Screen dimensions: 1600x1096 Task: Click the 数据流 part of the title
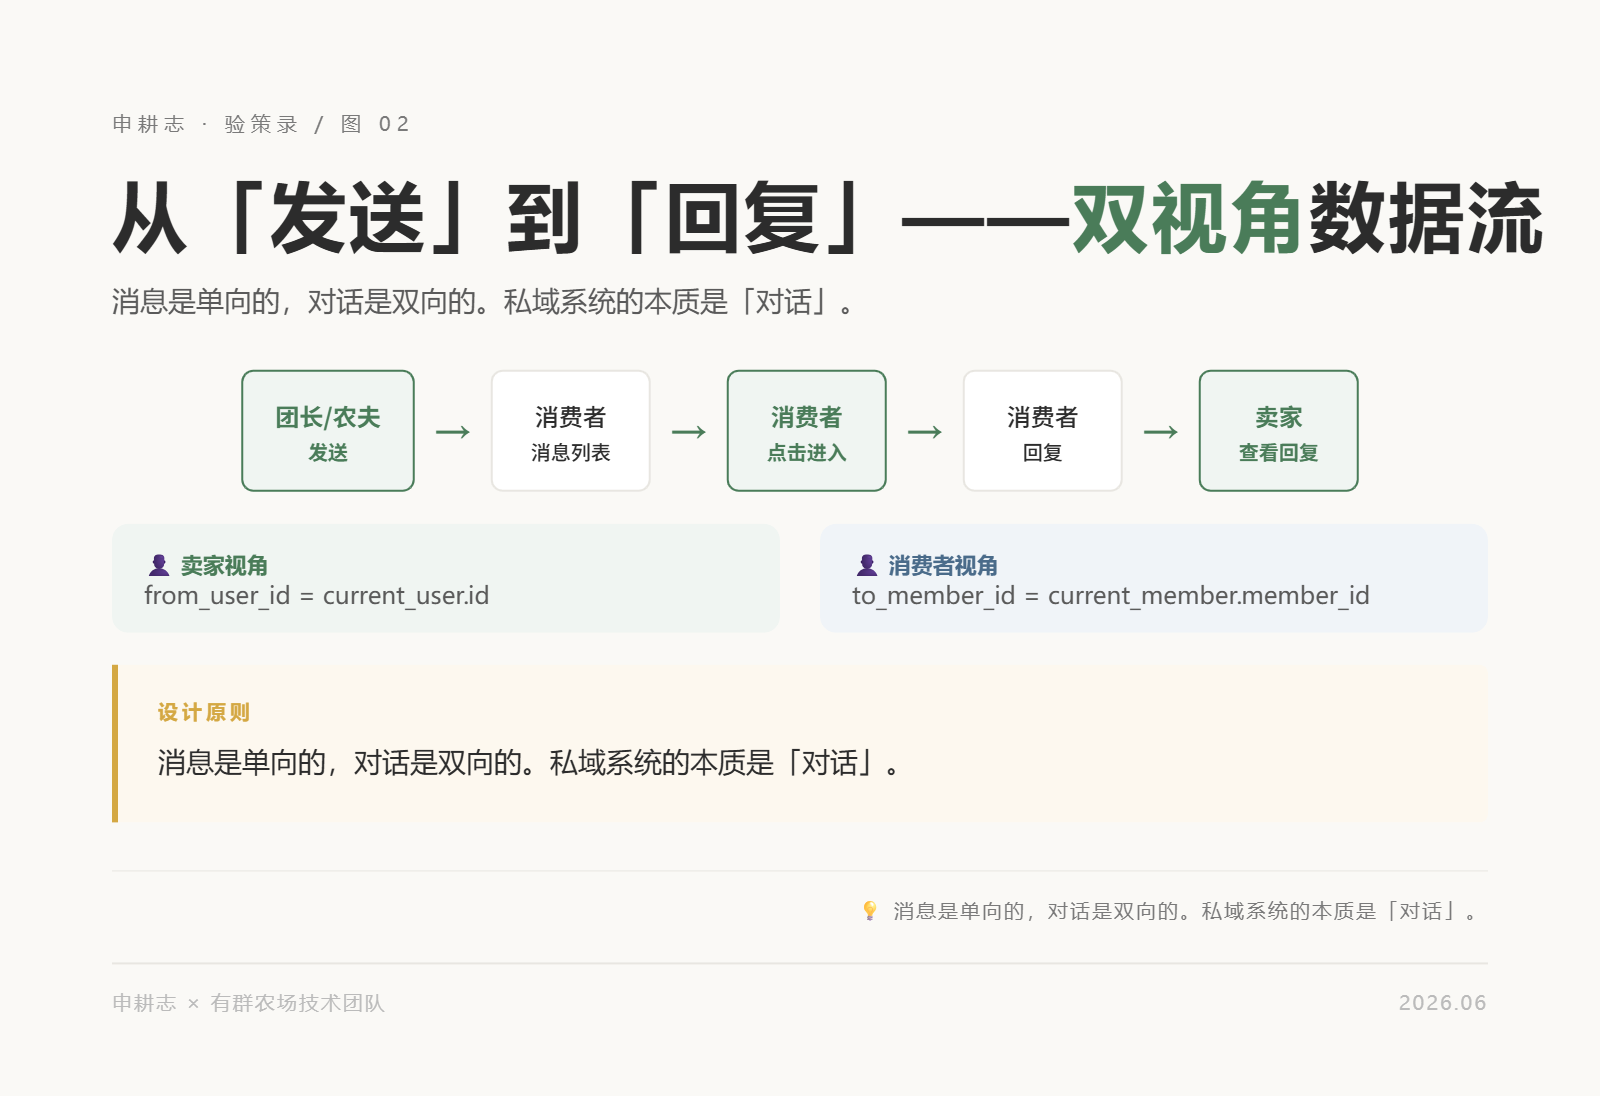(x=1426, y=218)
